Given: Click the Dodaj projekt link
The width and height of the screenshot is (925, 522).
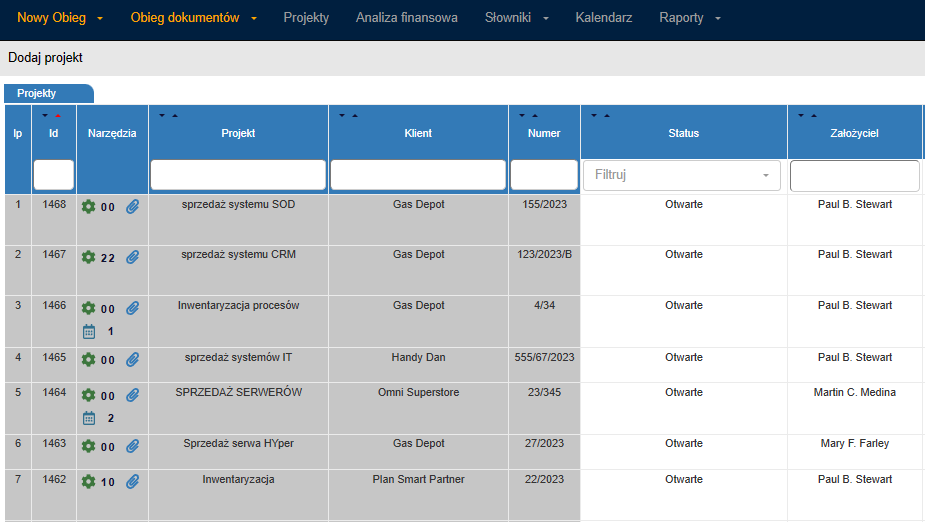Looking at the screenshot, I should pyautogui.click(x=45, y=58).
